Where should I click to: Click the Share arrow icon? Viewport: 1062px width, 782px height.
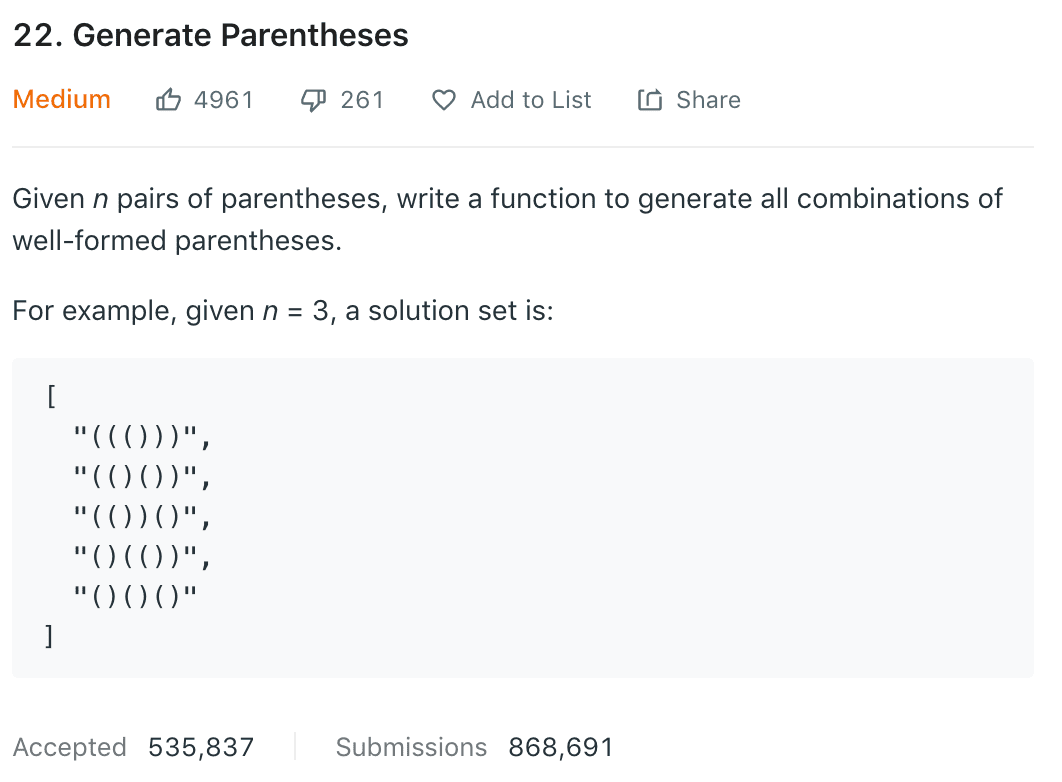650,100
